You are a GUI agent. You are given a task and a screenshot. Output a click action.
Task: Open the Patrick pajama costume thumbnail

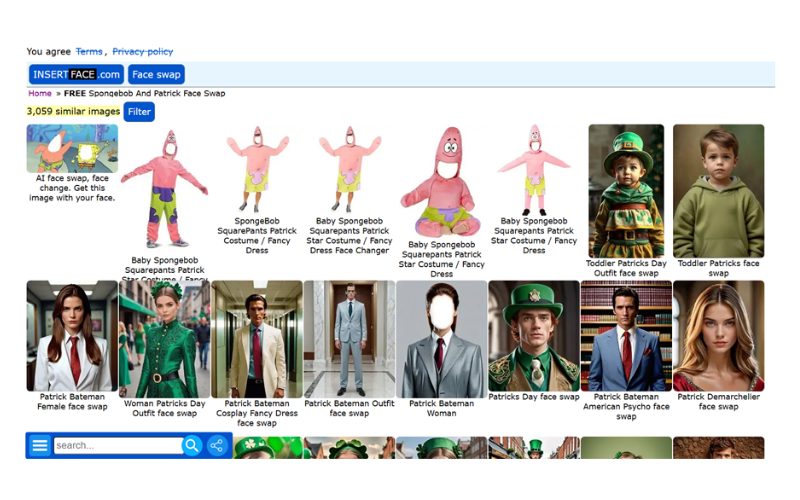164,189
